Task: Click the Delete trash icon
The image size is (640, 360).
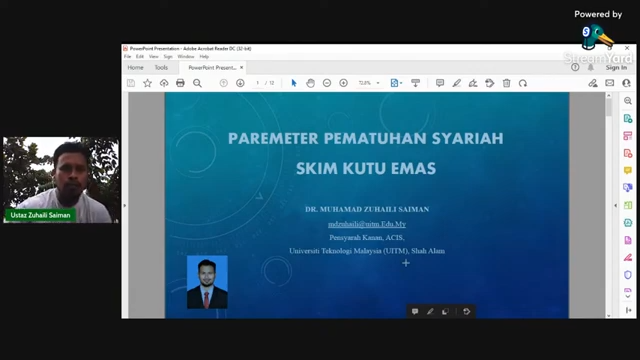Action: click(x=507, y=83)
